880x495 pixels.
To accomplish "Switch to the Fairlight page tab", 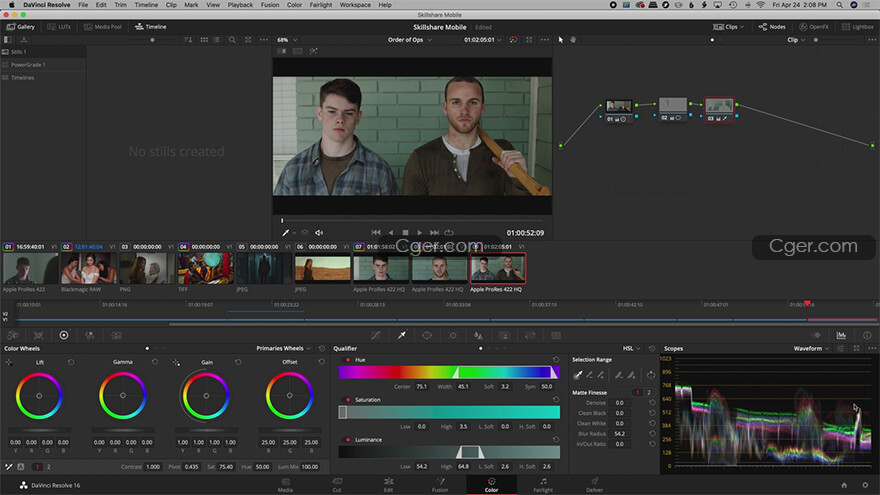I will click(543, 485).
